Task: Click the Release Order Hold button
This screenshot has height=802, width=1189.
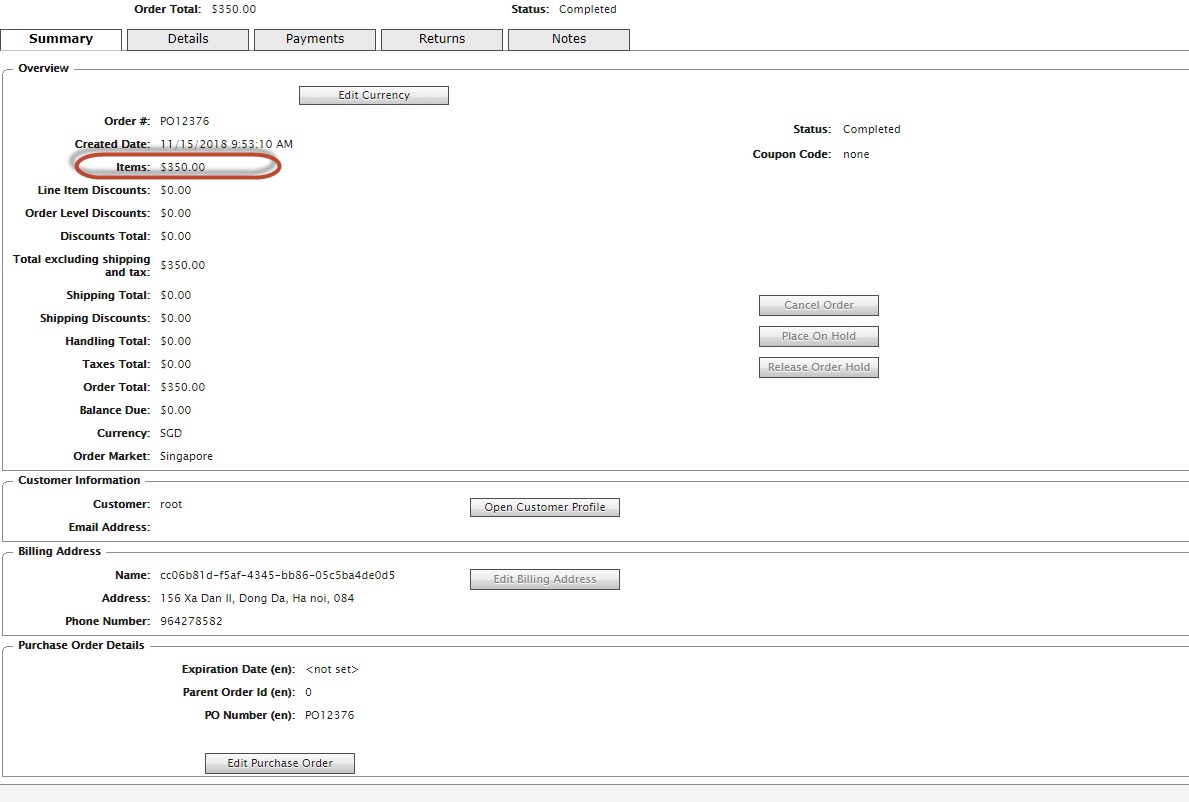Action: click(x=818, y=367)
